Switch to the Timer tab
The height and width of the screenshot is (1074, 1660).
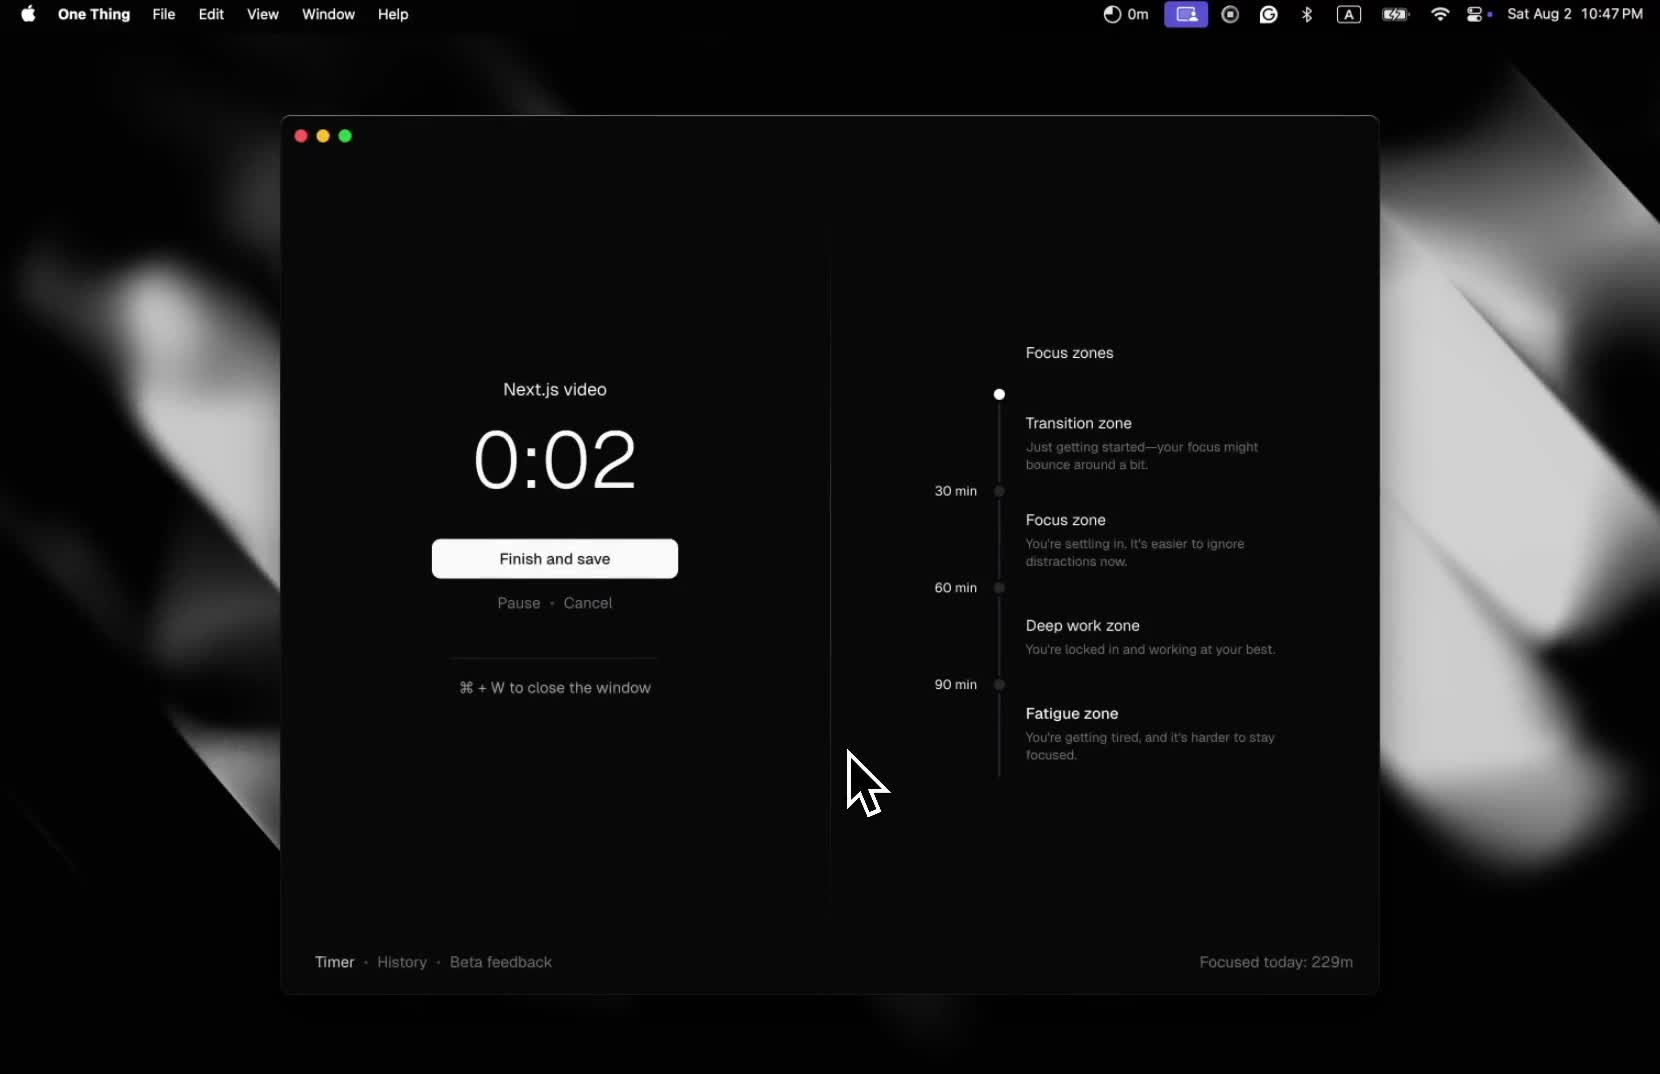point(335,962)
